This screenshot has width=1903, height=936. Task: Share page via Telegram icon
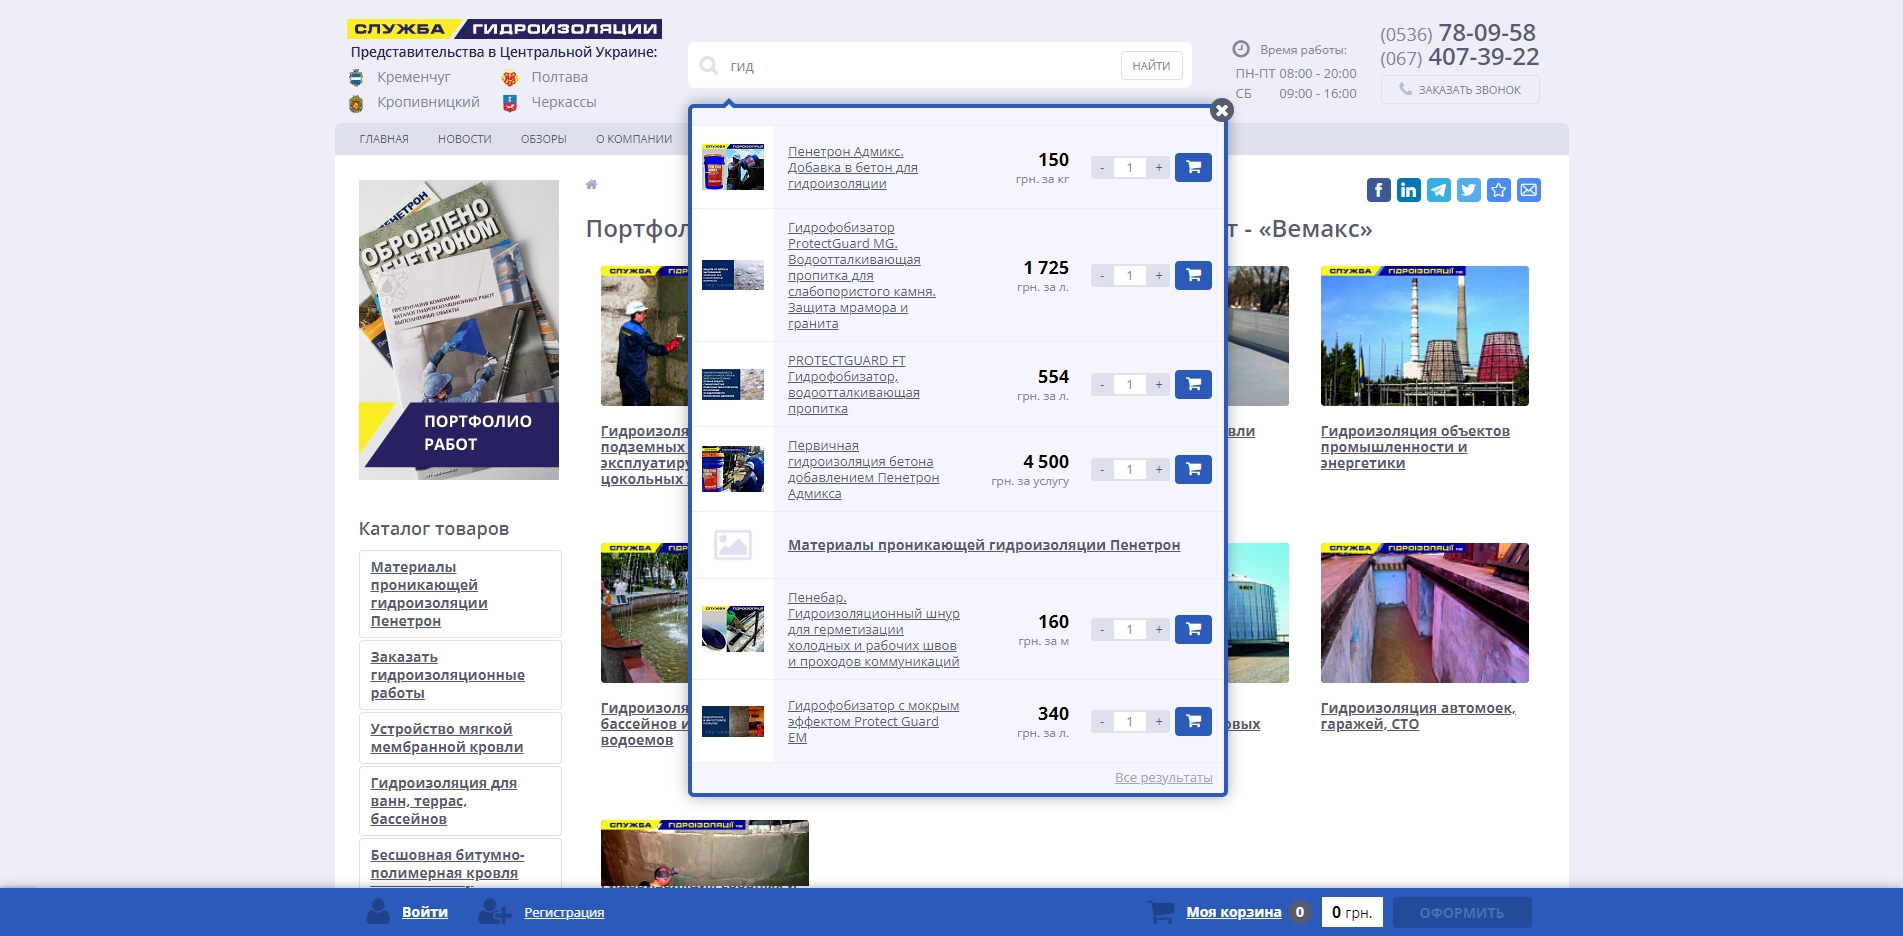tap(1438, 190)
